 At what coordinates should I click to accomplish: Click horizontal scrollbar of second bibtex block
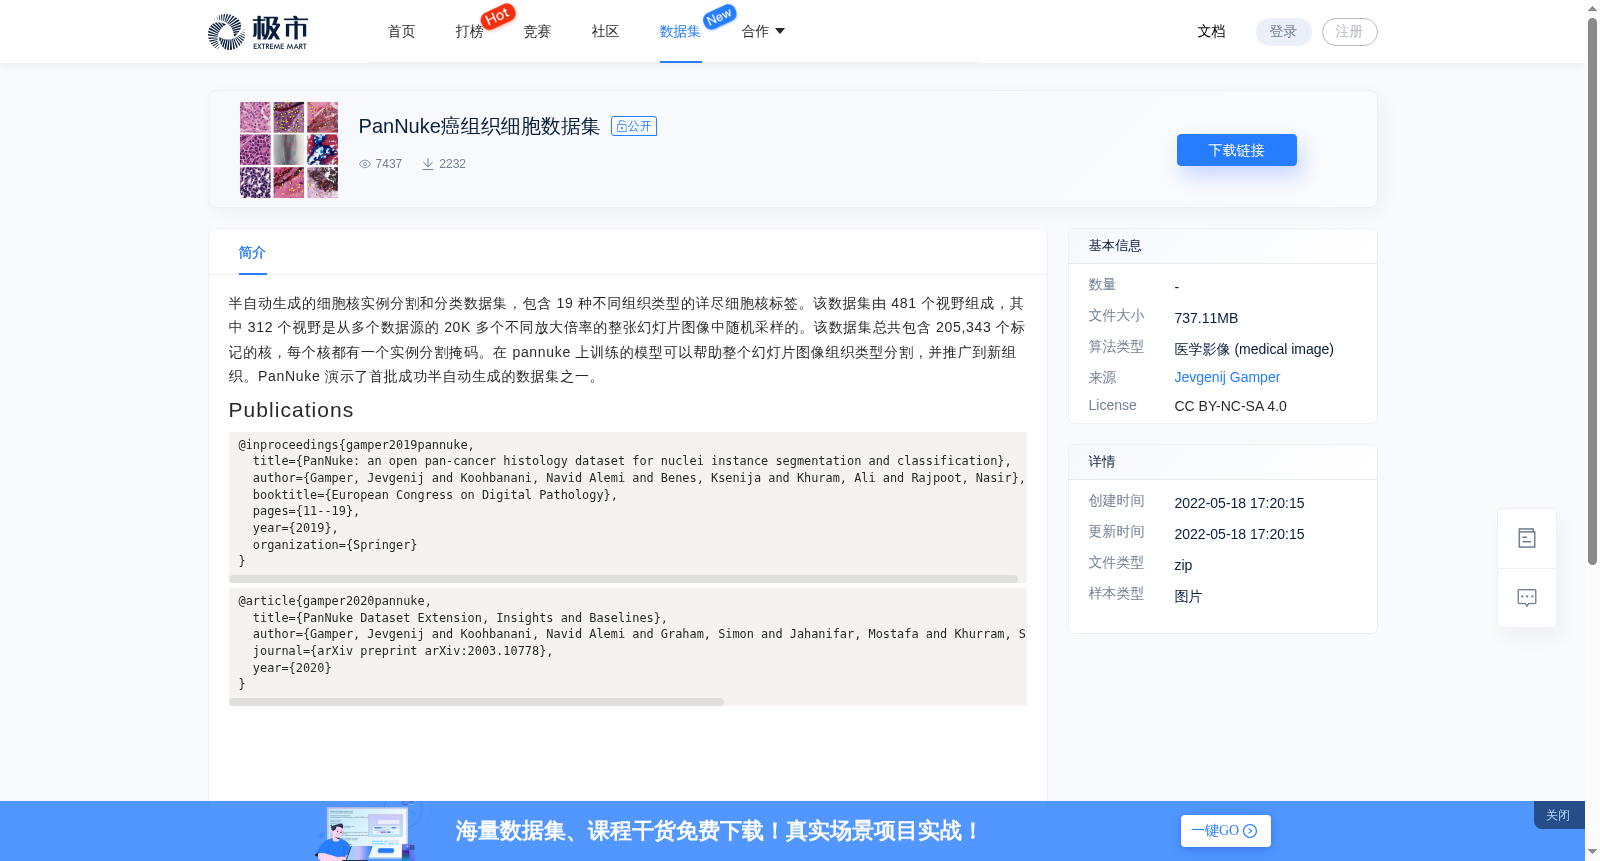coord(476,702)
